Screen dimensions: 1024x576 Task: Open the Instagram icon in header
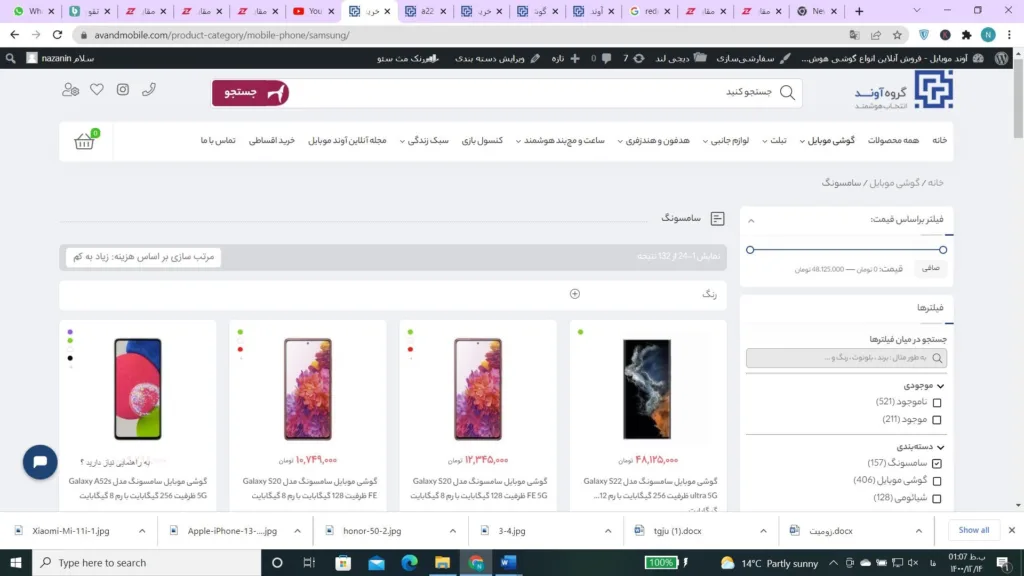123,89
